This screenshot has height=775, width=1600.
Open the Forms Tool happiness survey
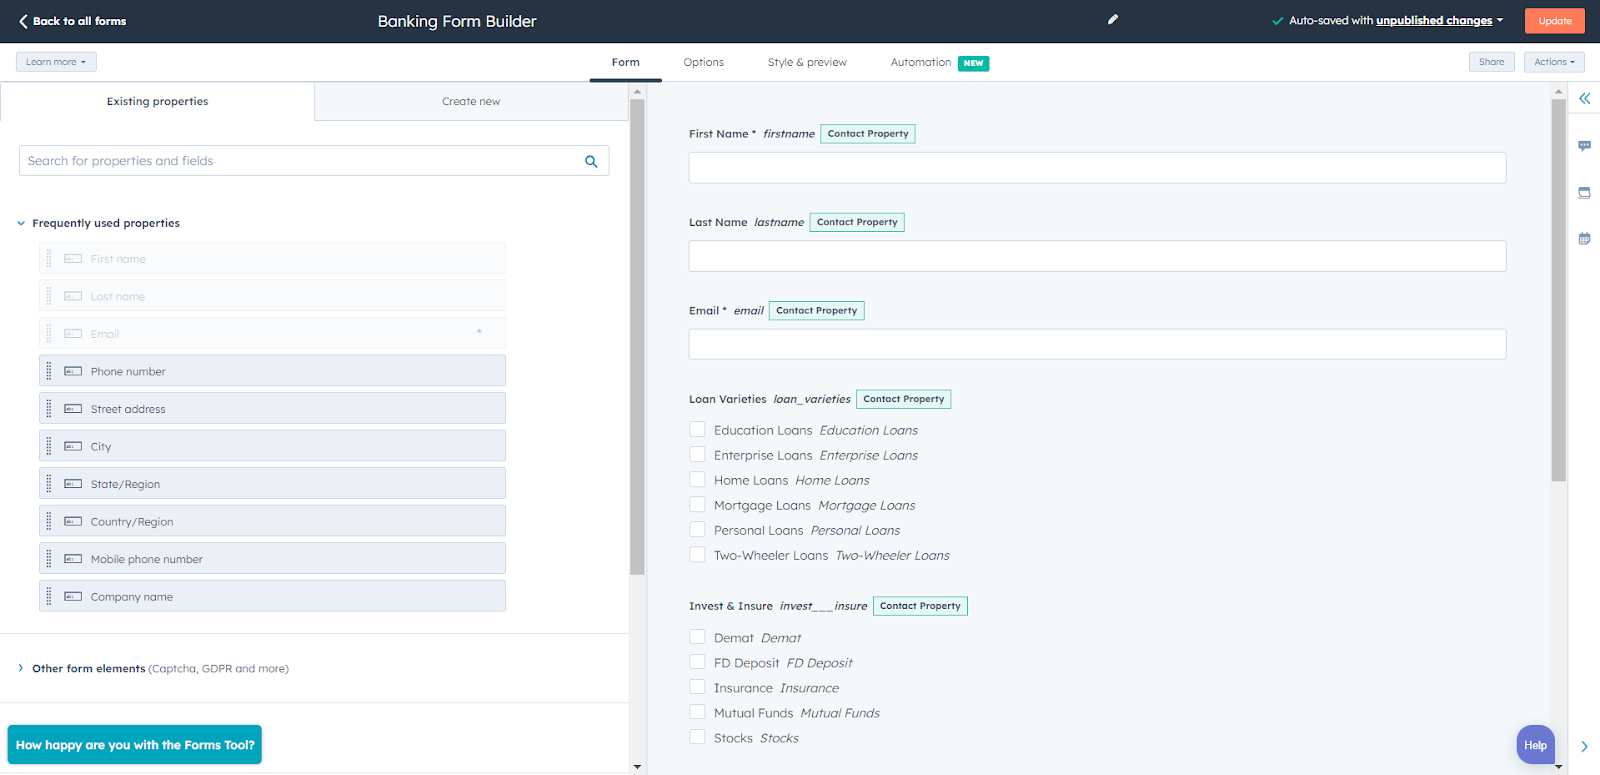[135, 745]
